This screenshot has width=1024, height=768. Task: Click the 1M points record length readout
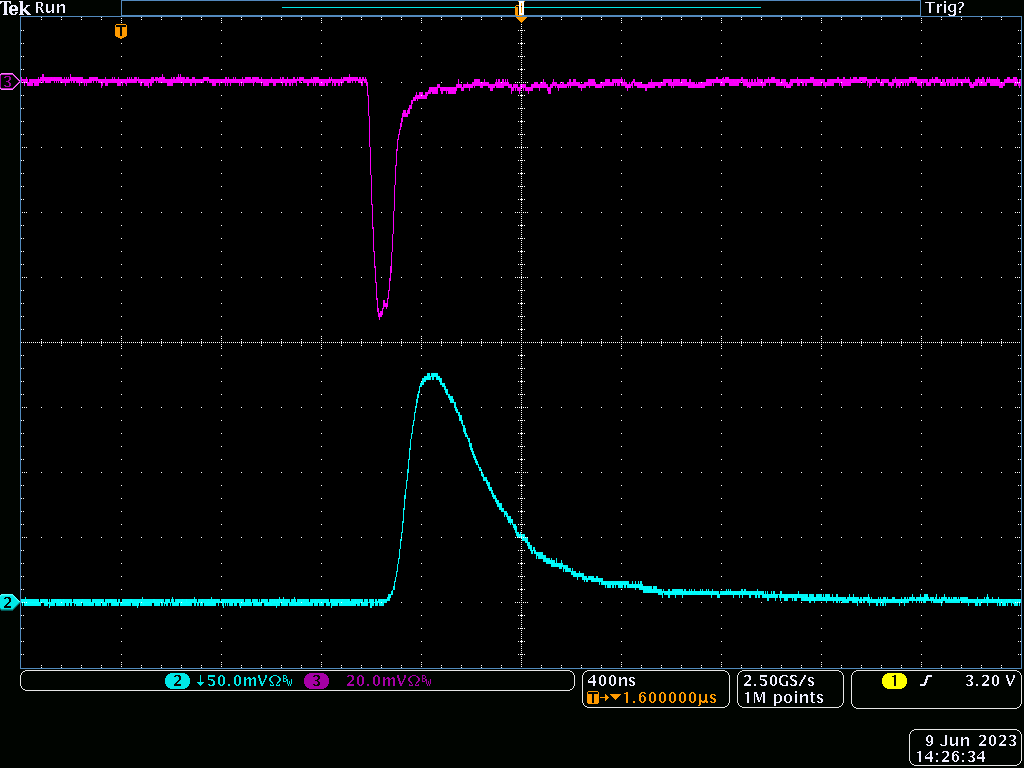783,698
